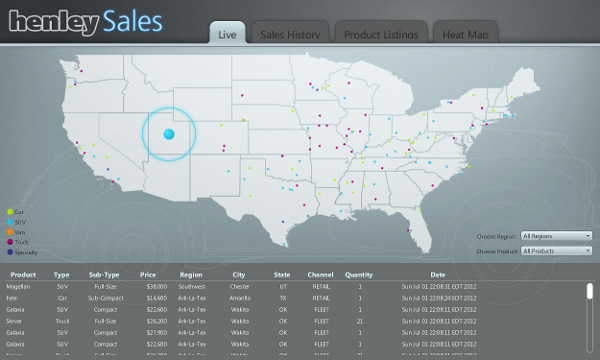Sort table by Date column header

pyautogui.click(x=437, y=275)
